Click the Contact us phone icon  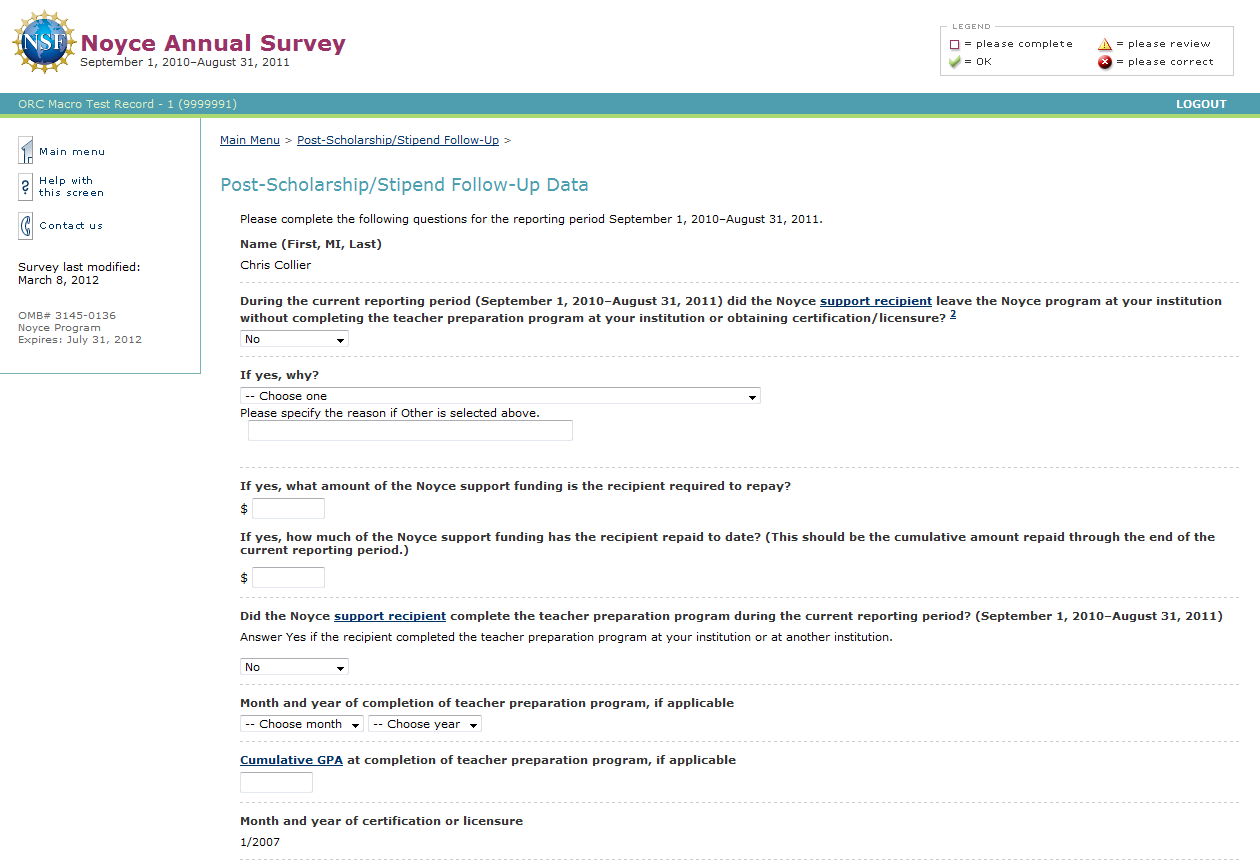(x=26, y=226)
